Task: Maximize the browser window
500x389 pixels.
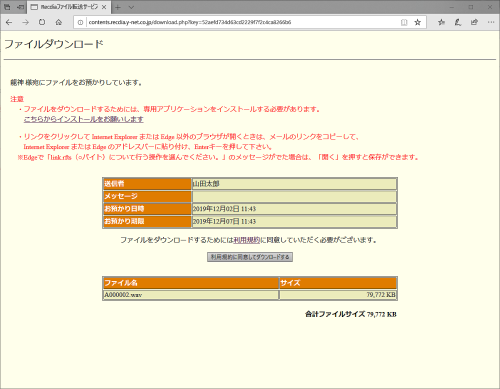Action: [471, 7]
